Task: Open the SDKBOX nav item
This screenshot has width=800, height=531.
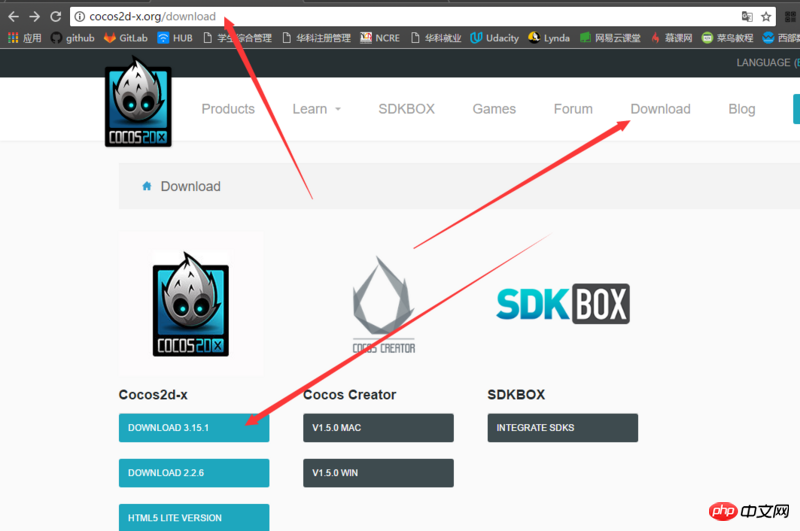Action: click(x=407, y=109)
